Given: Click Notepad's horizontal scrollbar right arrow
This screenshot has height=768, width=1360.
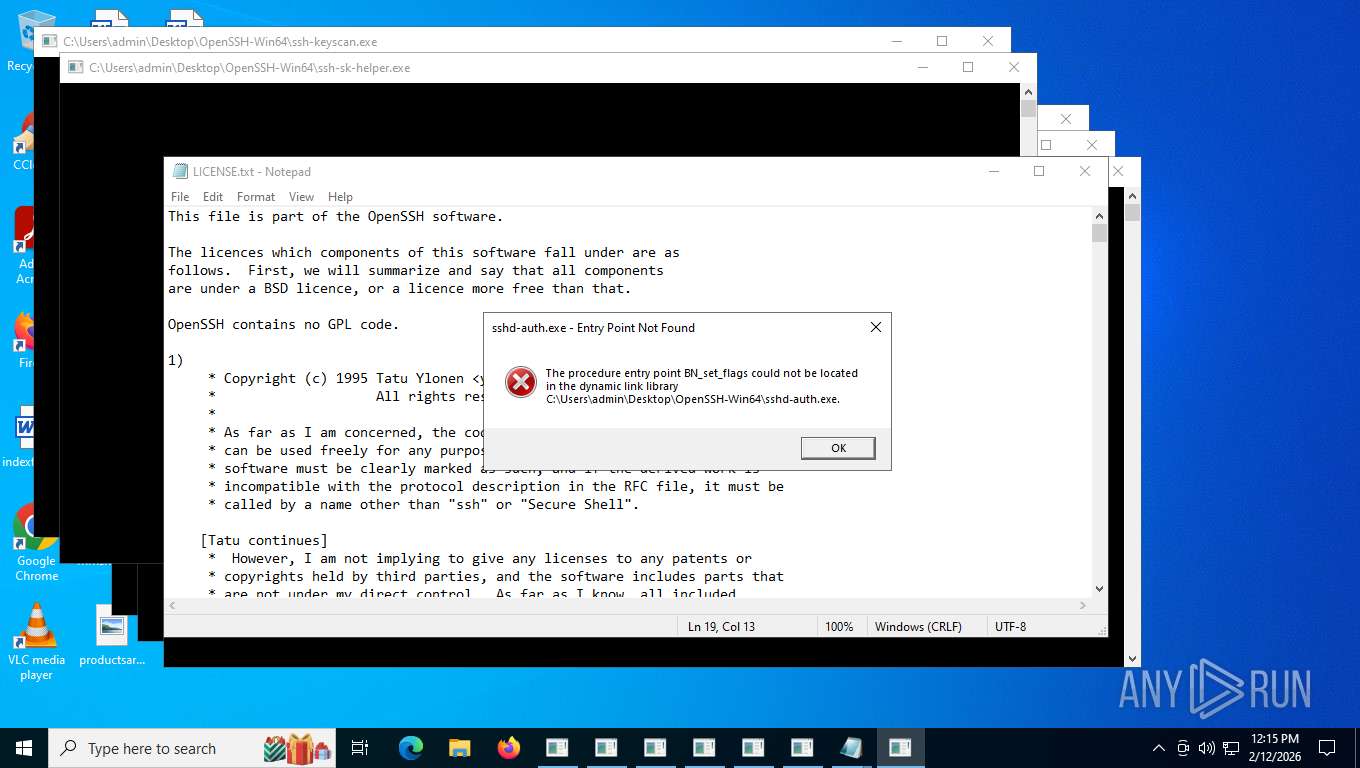Looking at the screenshot, I should coord(1083,605).
